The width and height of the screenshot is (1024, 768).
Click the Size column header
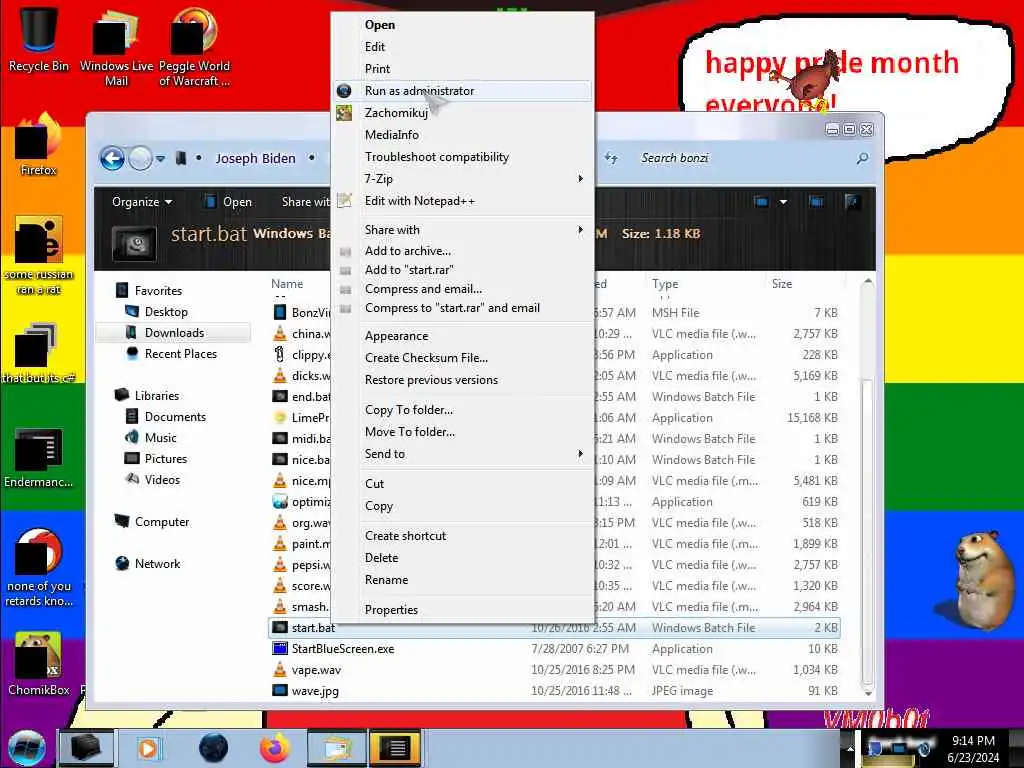tap(782, 283)
